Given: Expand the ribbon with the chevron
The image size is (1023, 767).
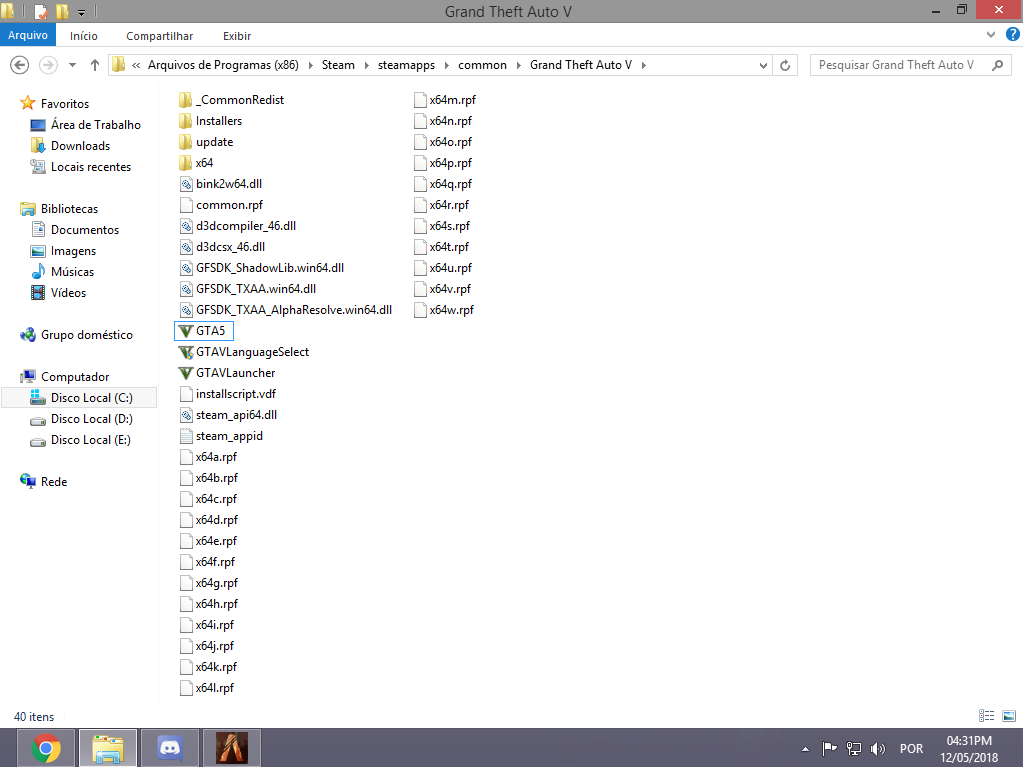Looking at the screenshot, I should point(991,35).
